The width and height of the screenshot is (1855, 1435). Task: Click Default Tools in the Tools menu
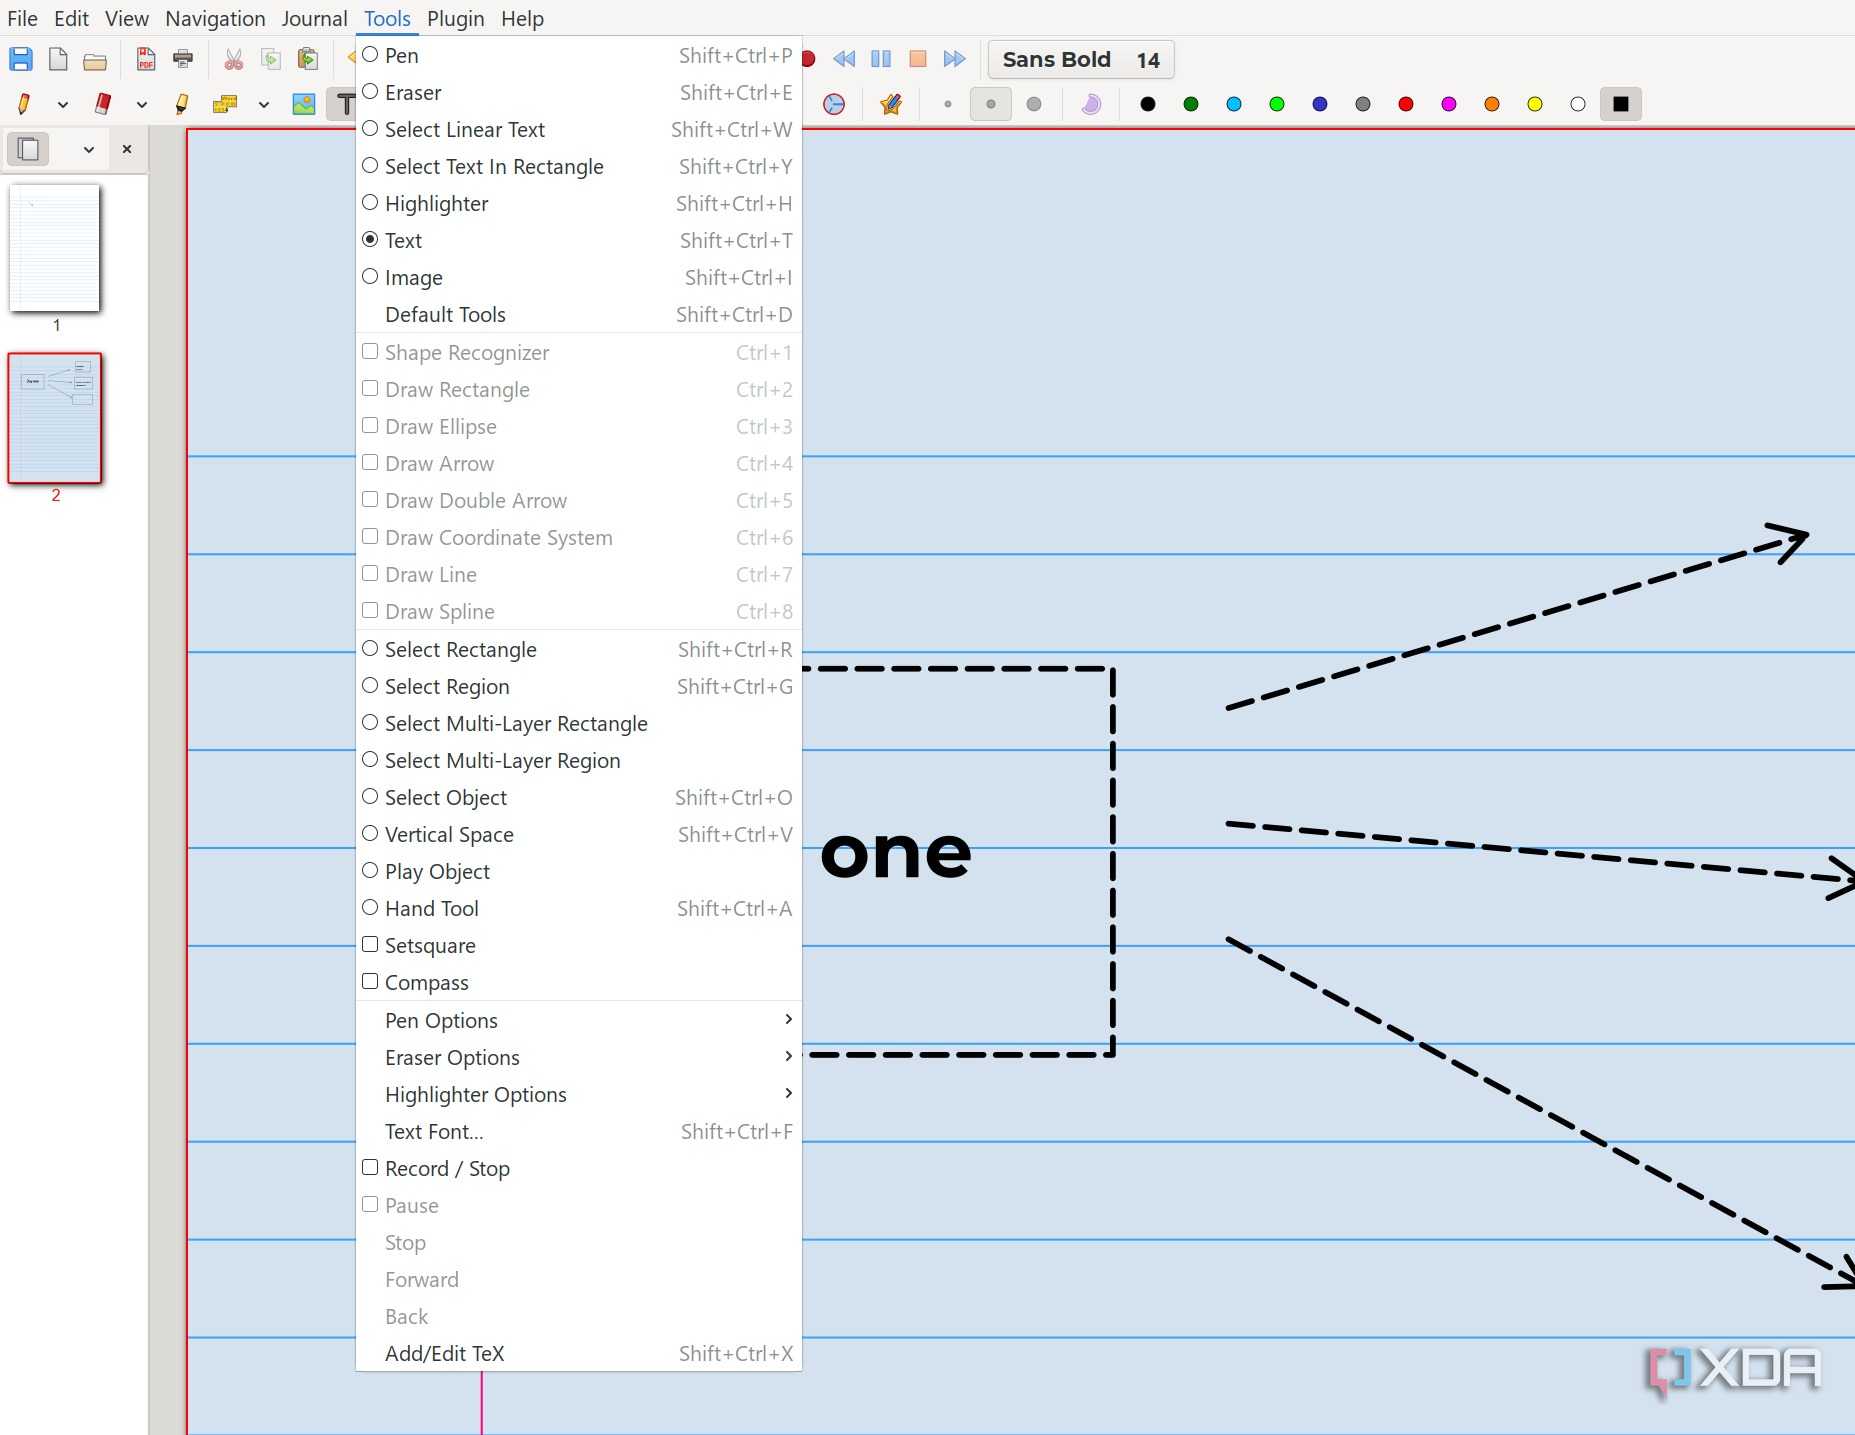(579, 315)
